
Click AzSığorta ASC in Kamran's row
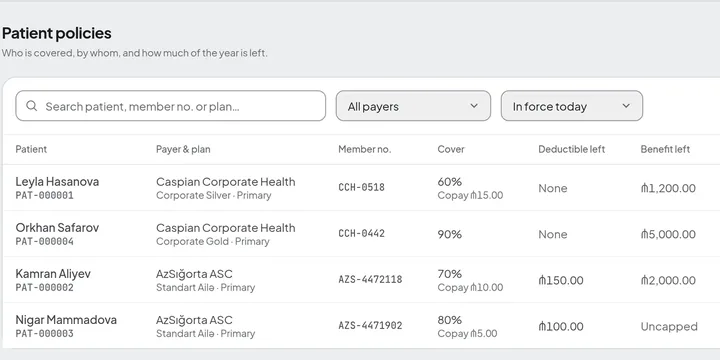tap(194, 274)
